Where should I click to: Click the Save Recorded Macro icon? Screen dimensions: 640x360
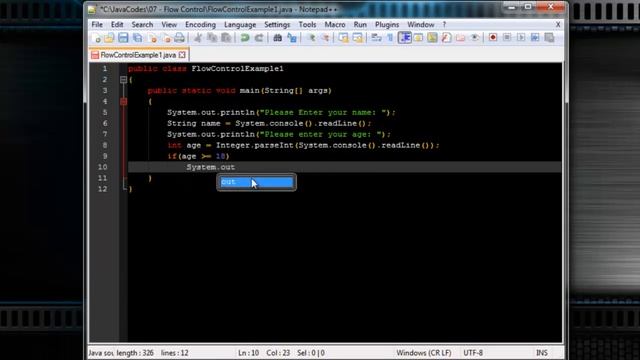pyautogui.click(x=549, y=38)
